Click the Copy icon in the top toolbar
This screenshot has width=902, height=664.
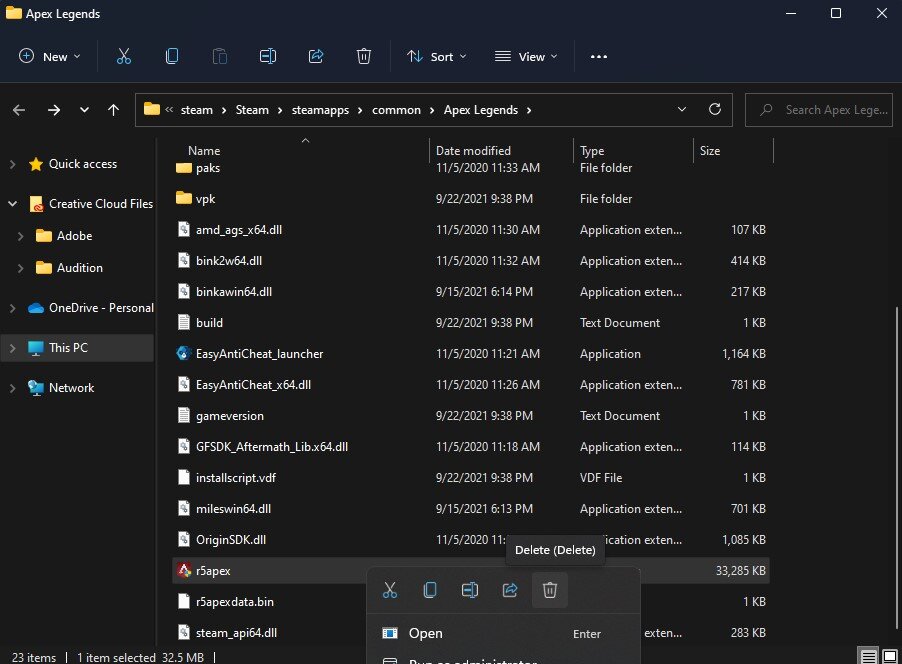(x=172, y=57)
